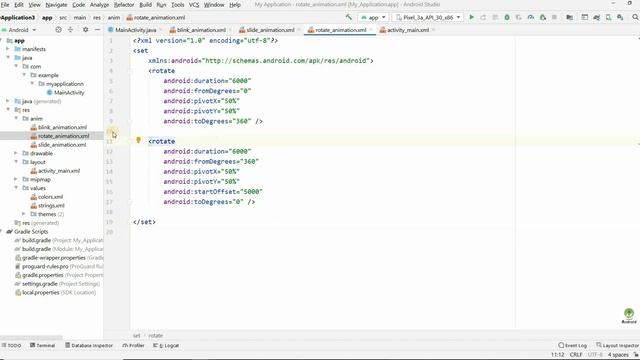Switch to blink_animation.xml editor tab
This screenshot has height=360, width=640.
pyautogui.click(x=201, y=30)
